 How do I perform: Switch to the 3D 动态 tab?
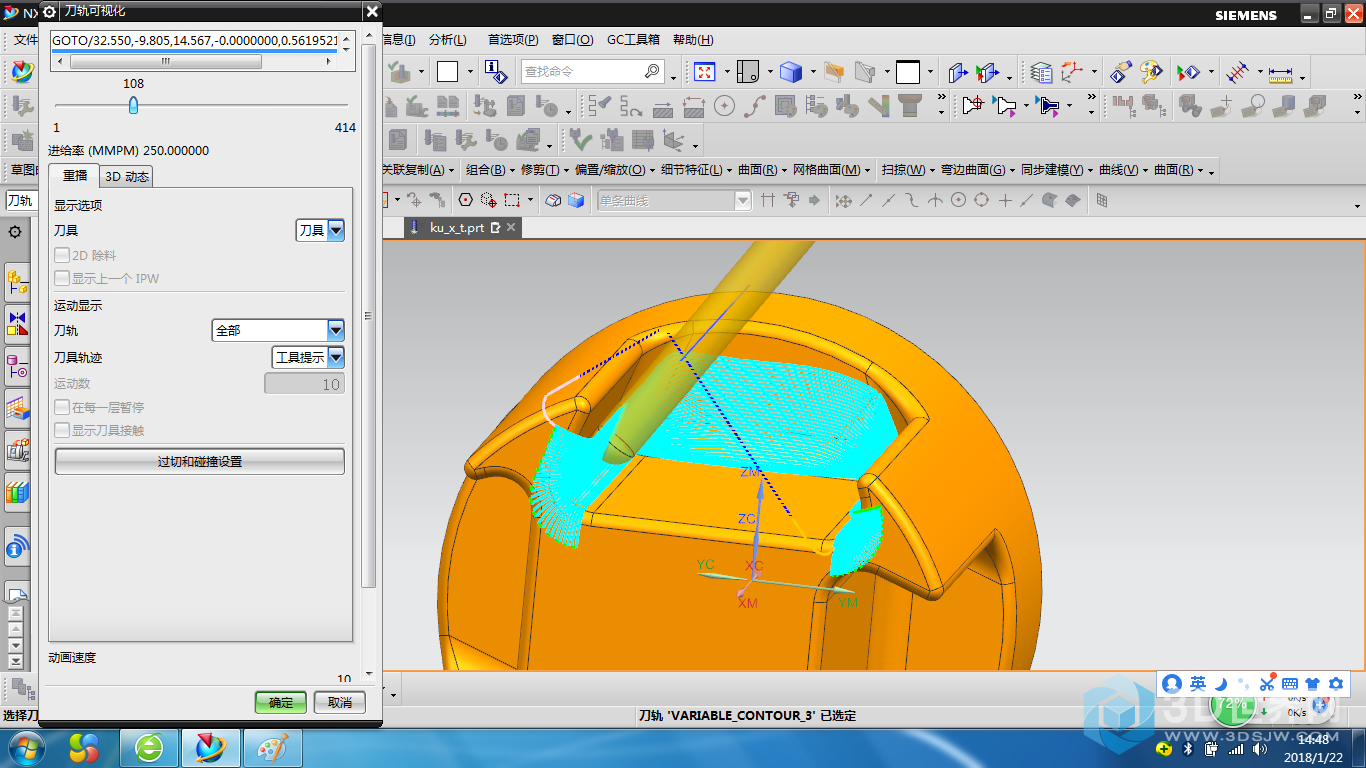click(126, 177)
